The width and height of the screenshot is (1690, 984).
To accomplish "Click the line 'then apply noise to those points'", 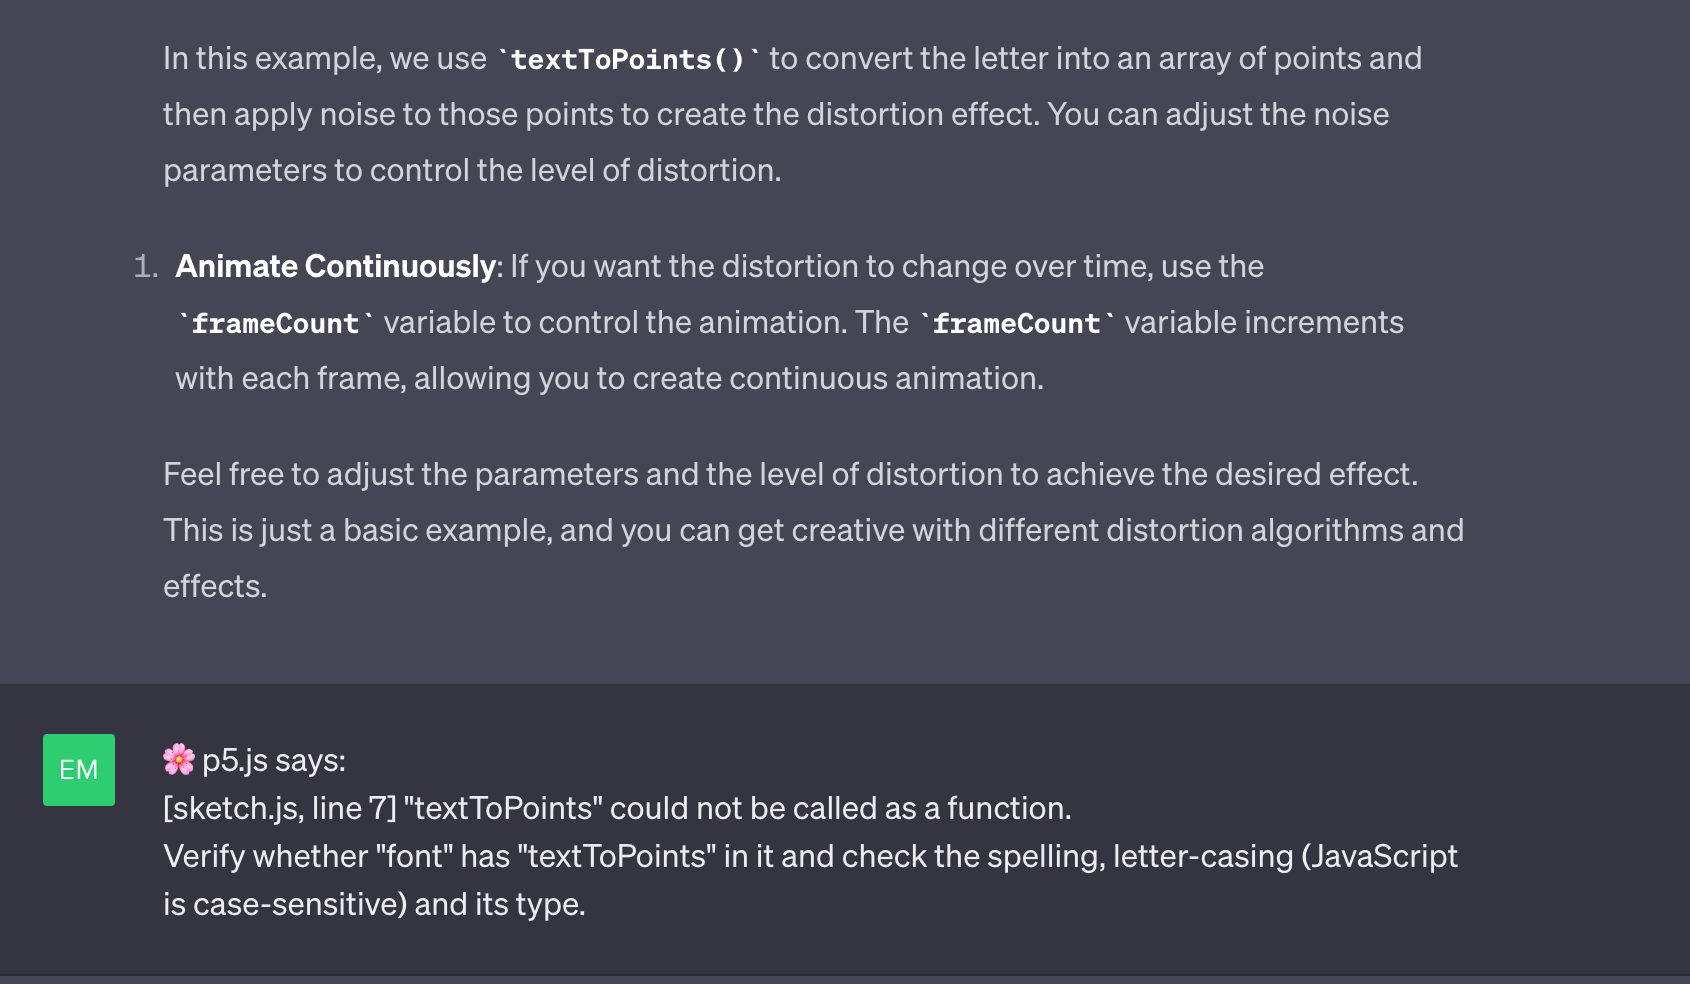I will 776,114.
